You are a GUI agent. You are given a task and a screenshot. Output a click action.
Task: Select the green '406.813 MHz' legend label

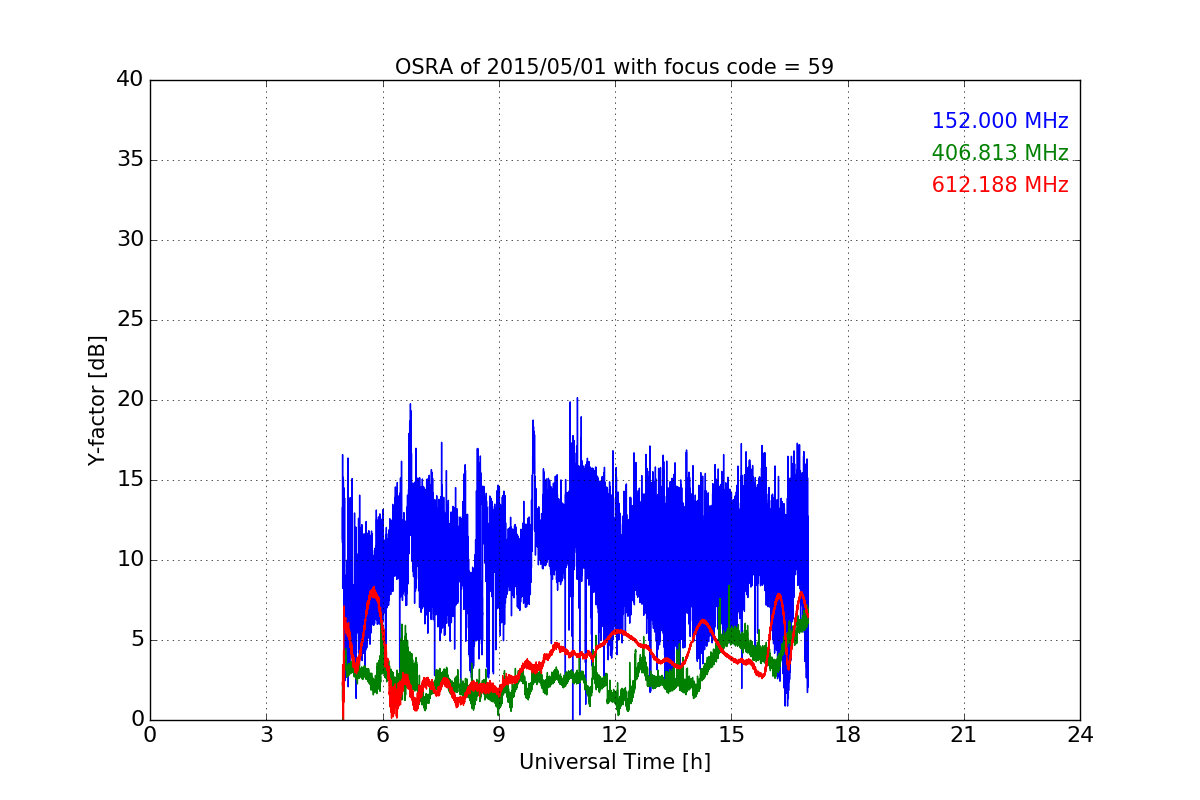coord(1000,153)
